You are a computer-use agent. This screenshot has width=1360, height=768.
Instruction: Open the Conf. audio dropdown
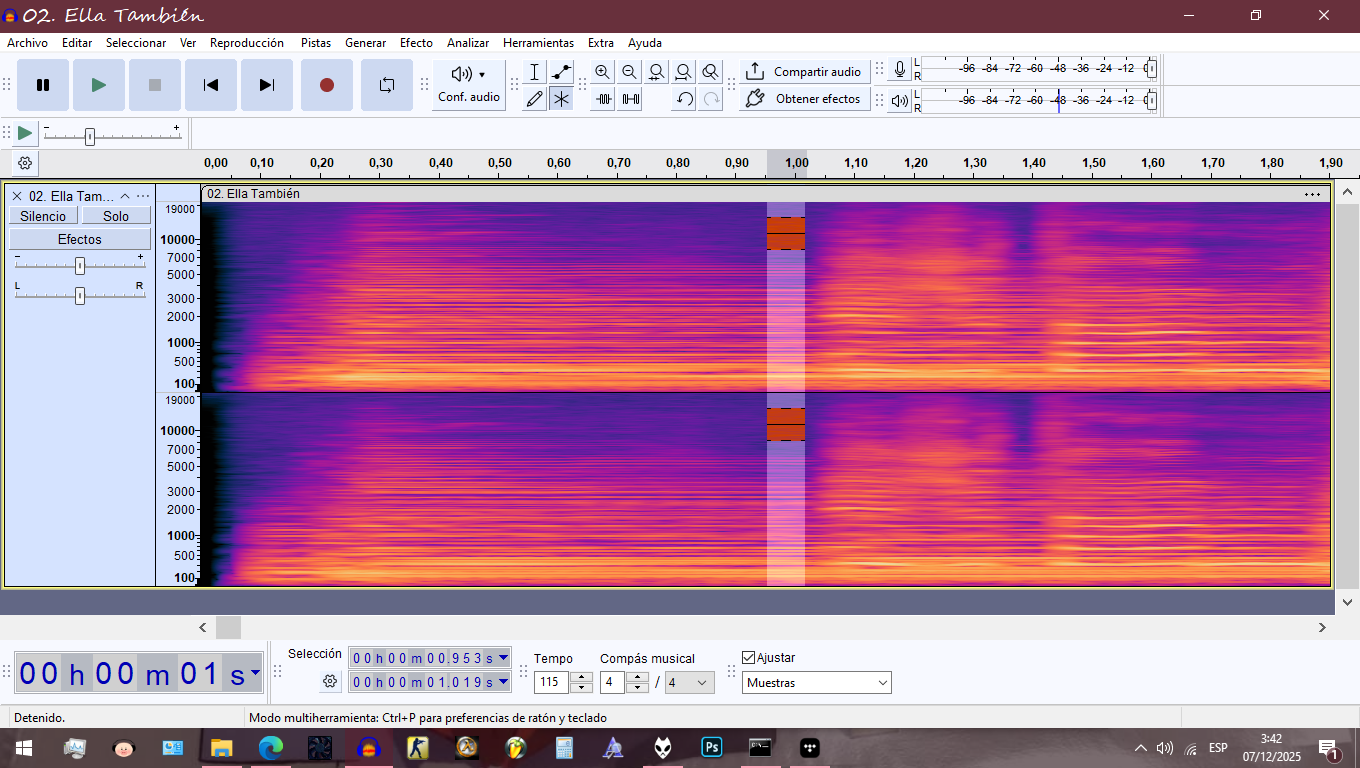point(469,85)
